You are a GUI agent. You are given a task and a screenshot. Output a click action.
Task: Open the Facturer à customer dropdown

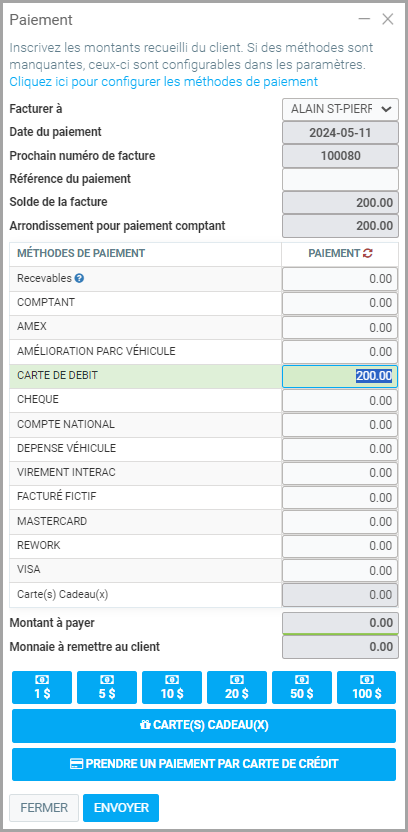tap(340, 109)
